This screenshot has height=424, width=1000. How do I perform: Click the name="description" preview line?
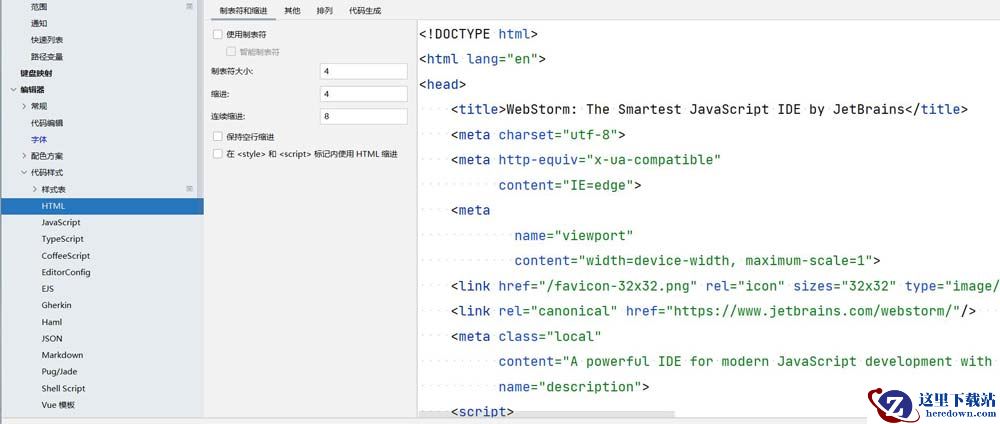573,386
